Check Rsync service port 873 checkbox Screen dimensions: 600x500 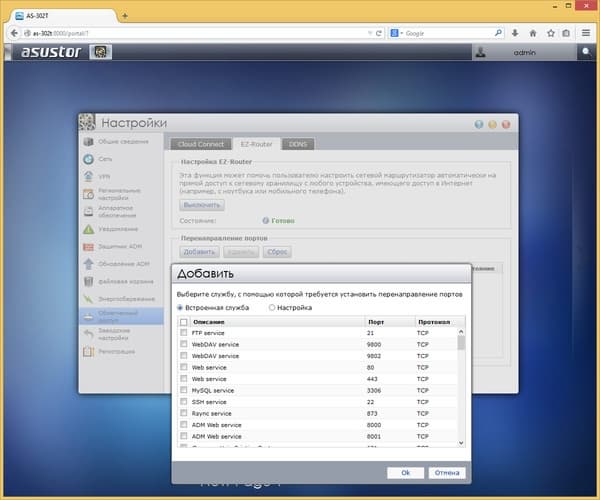click(x=184, y=413)
